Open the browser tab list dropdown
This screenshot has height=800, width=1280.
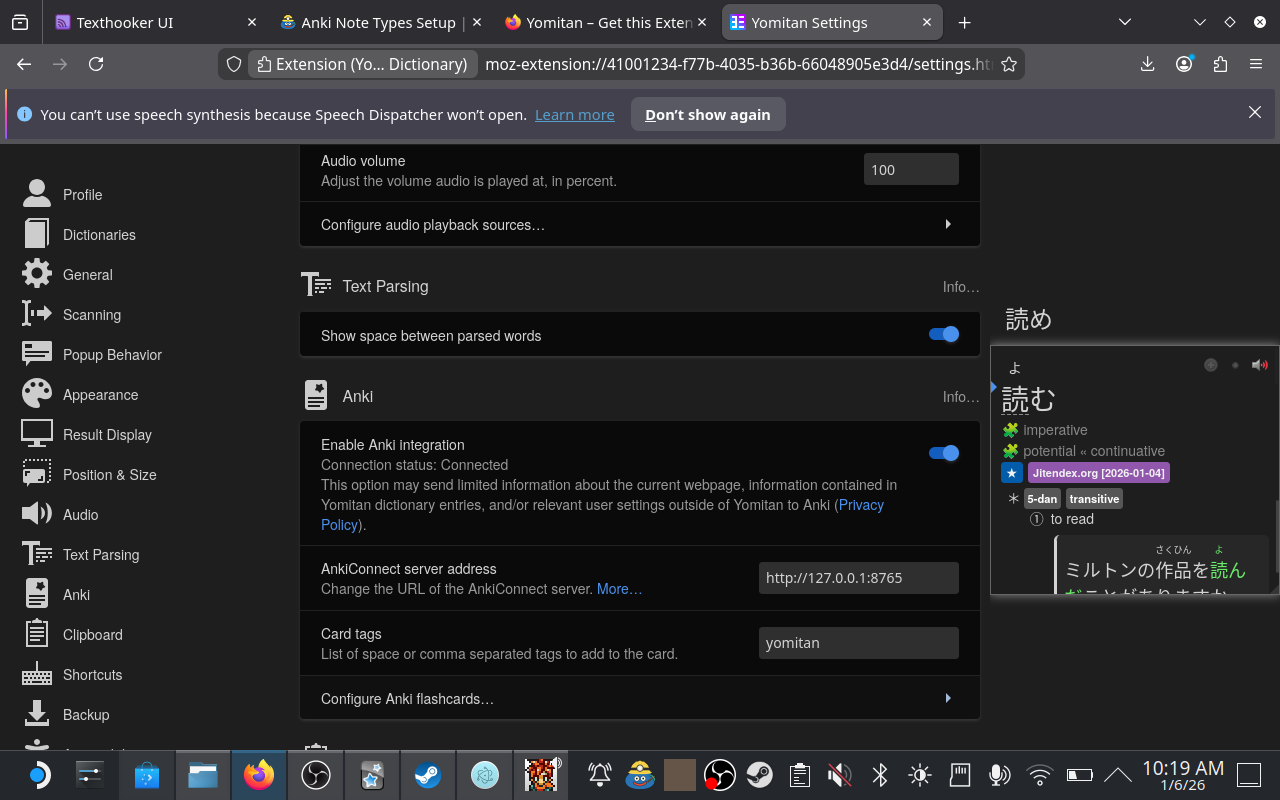pyautogui.click(x=1125, y=21)
